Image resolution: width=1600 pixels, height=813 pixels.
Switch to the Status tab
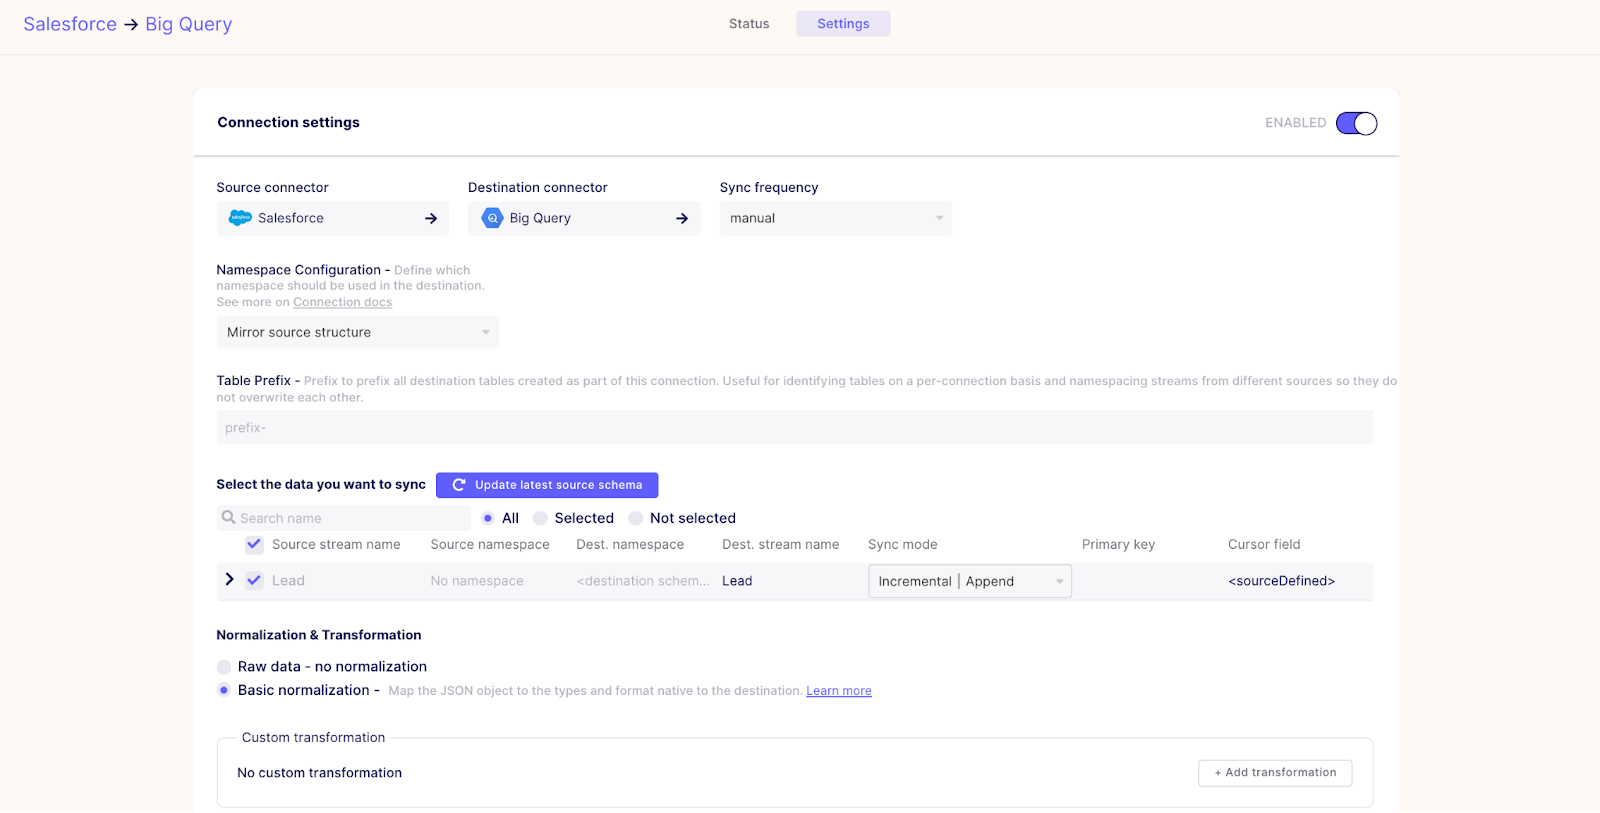(x=749, y=24)
